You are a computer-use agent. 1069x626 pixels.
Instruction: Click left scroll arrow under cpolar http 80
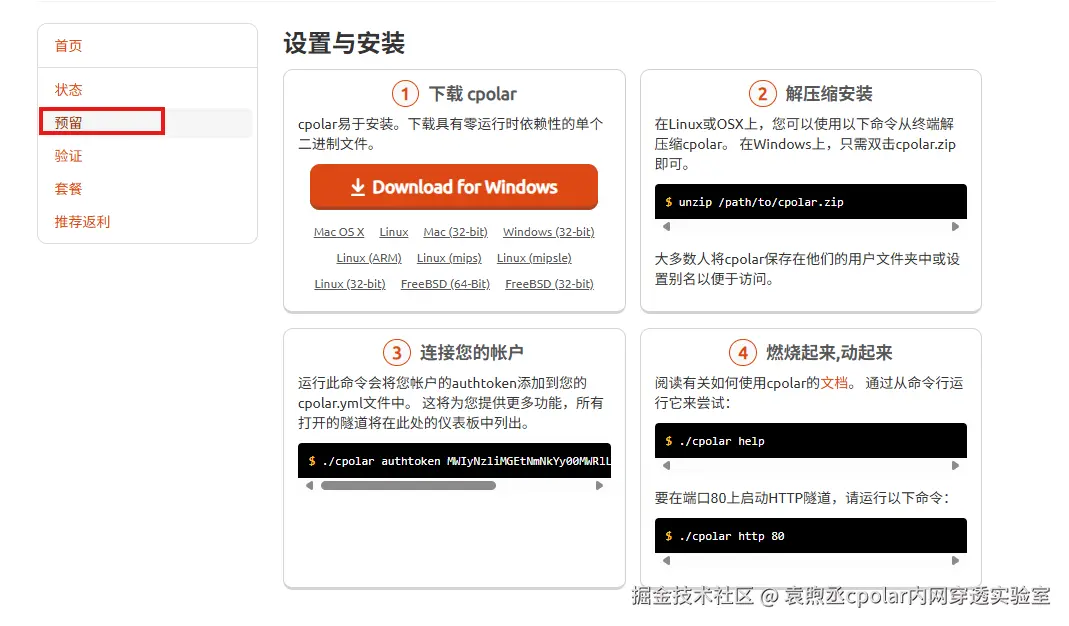coord(666,561)
